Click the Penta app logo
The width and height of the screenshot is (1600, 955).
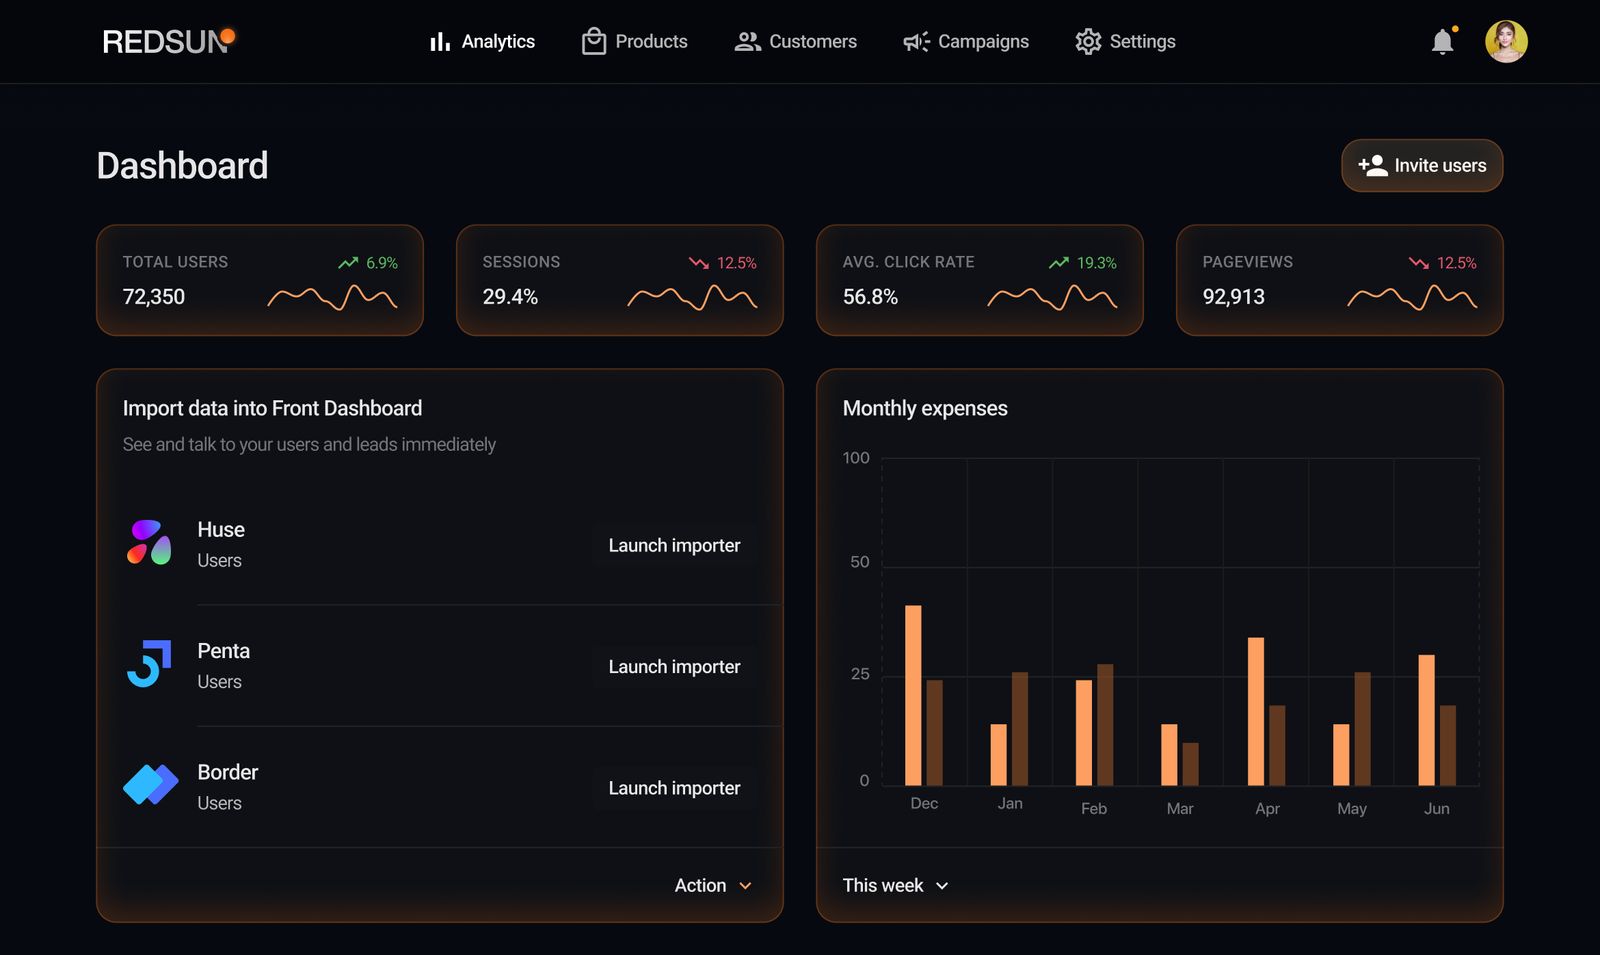(149, 664)
